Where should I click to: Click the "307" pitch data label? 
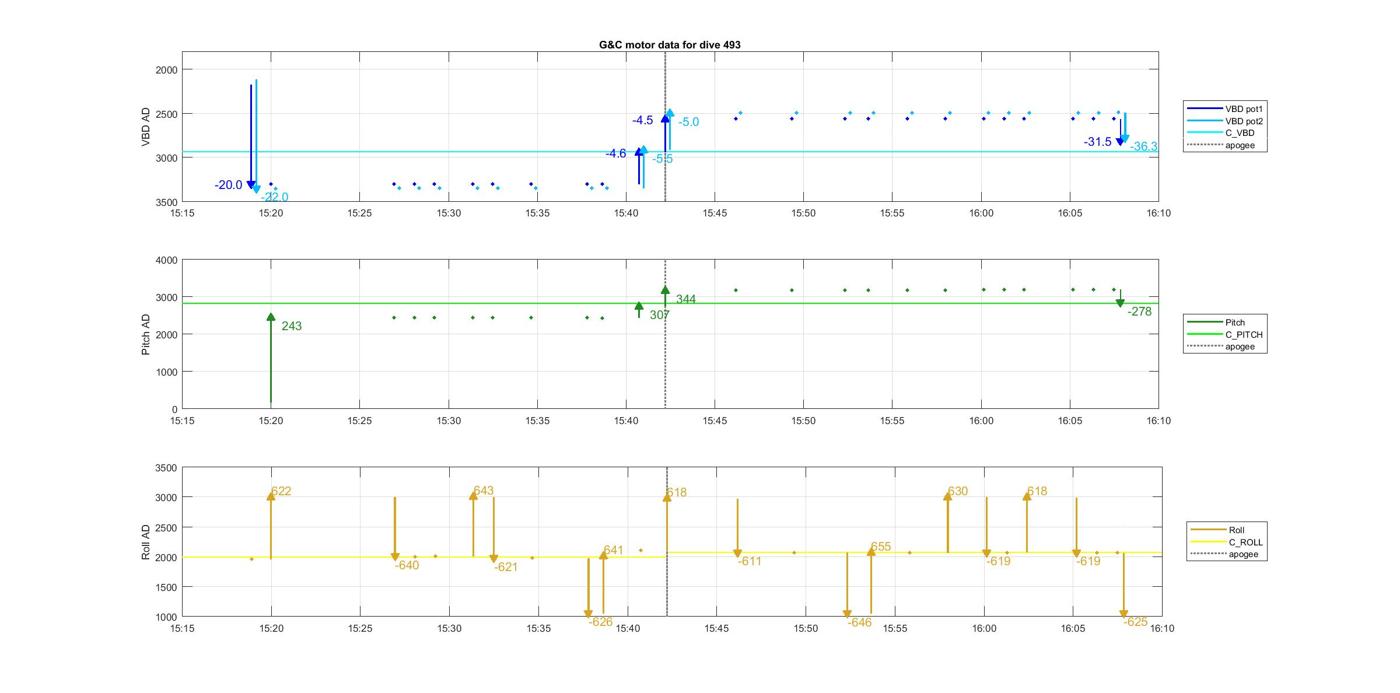pos(659,315)
